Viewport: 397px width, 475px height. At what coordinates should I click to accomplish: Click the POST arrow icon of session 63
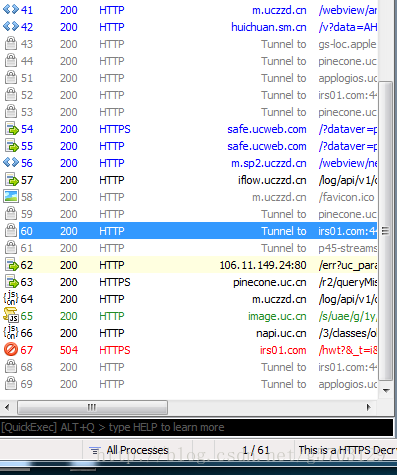(x=12, y=282)
